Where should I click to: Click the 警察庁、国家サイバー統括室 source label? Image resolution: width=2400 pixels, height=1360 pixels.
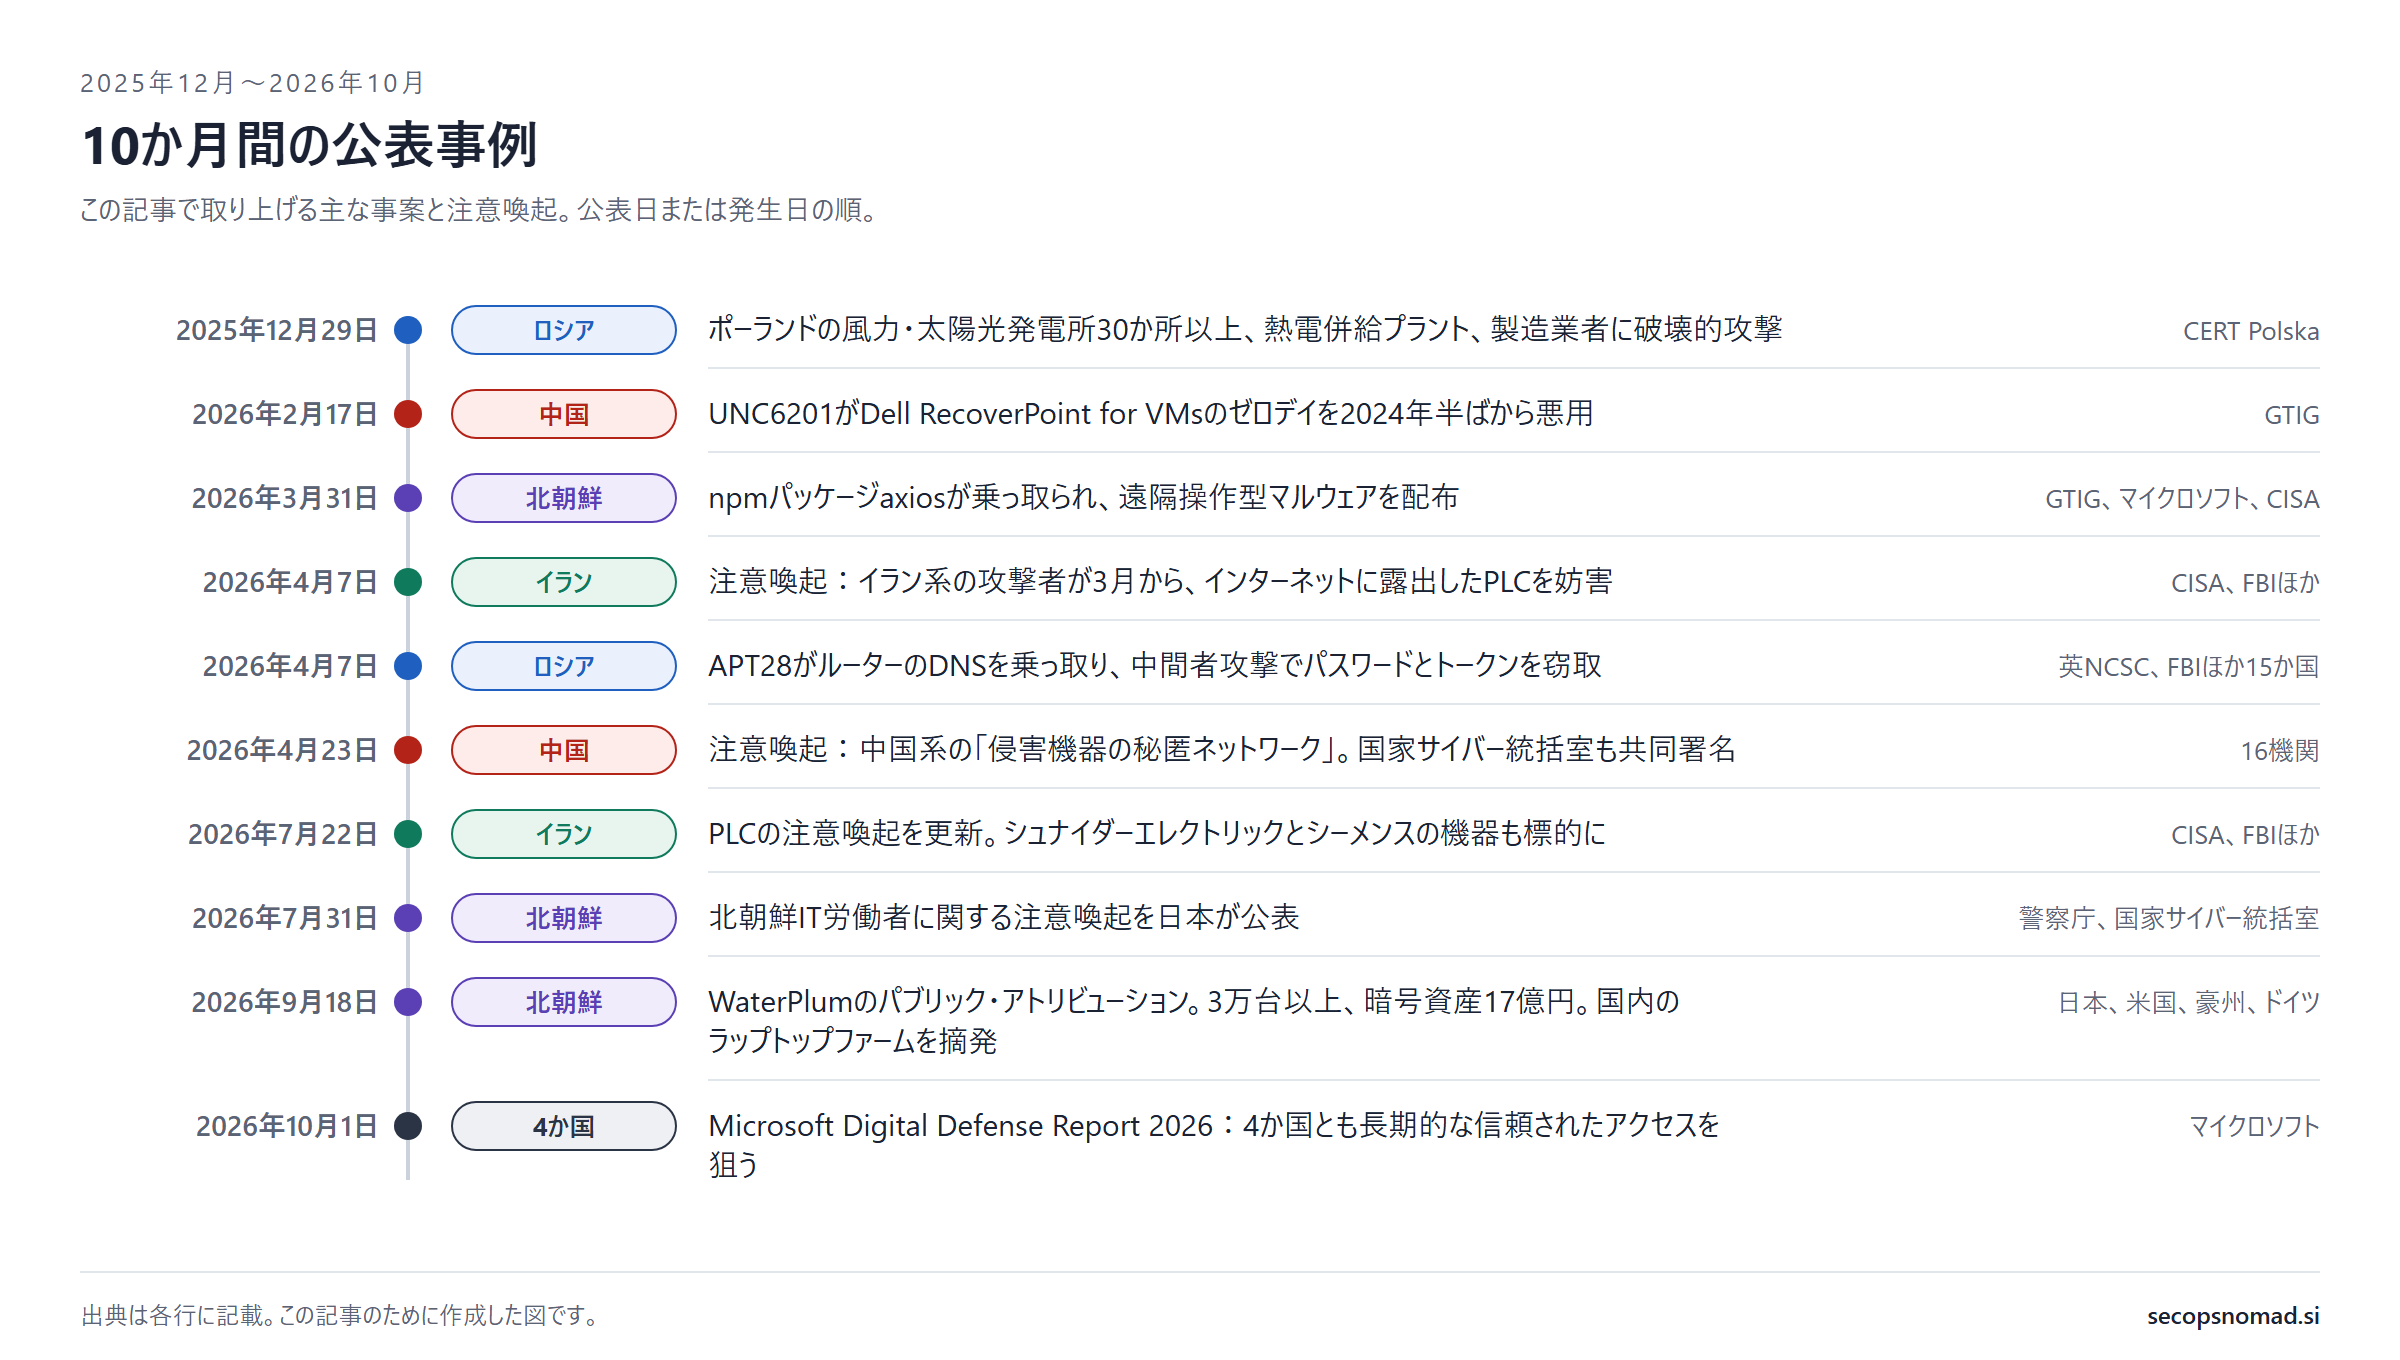point(2169,919)
